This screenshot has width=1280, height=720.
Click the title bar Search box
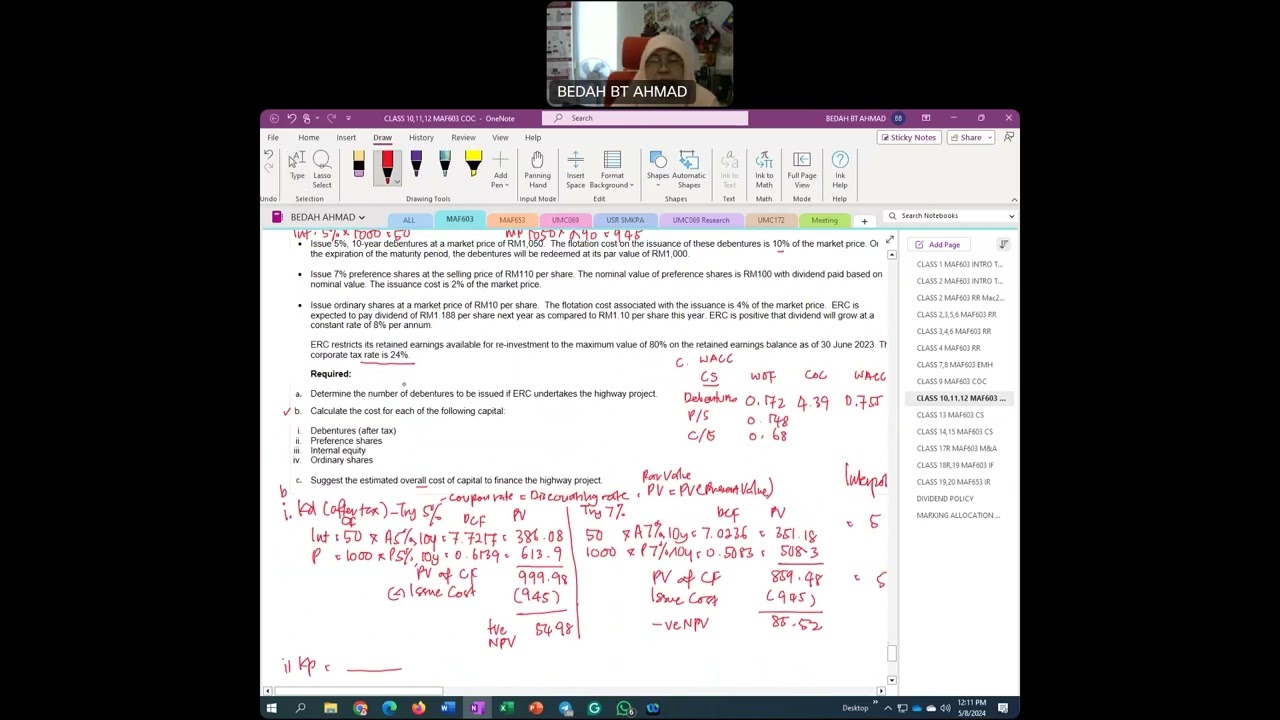pos(647,118)
